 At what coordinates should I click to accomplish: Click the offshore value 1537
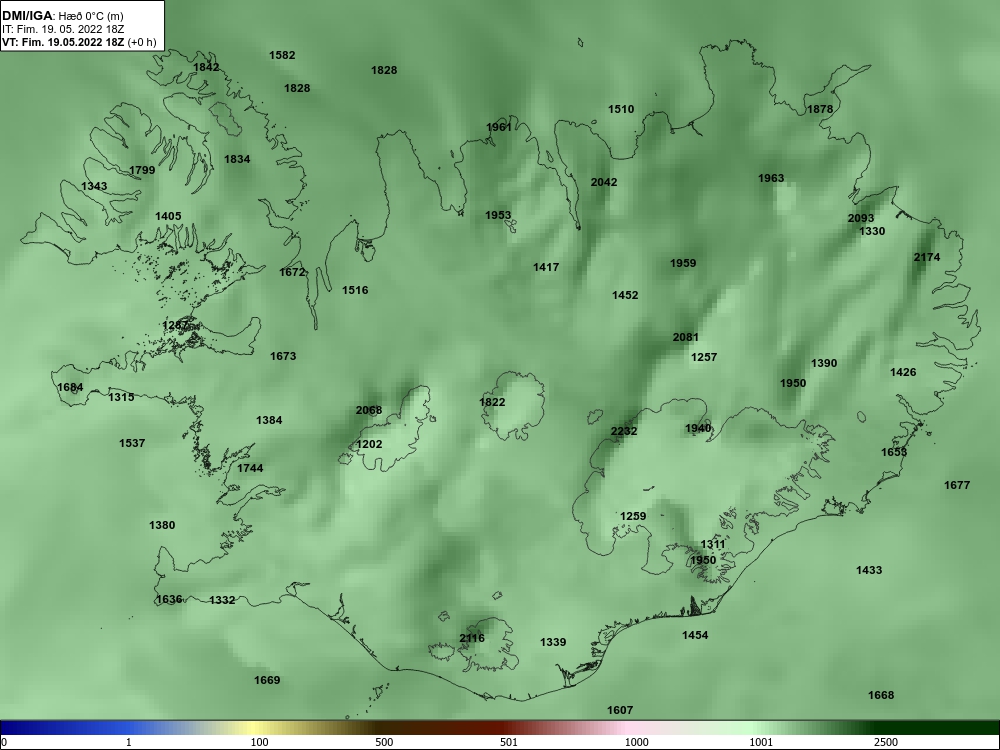(x=131, y=443)
